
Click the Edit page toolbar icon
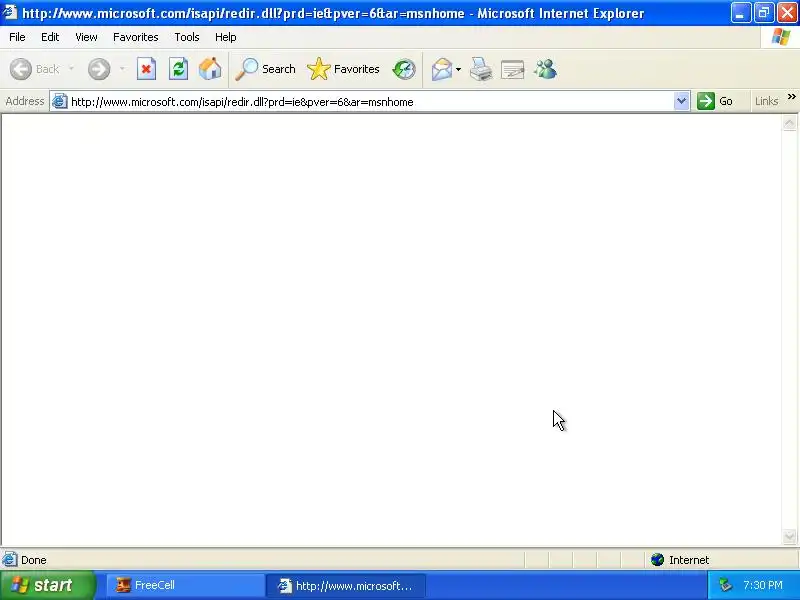point(512,69)
